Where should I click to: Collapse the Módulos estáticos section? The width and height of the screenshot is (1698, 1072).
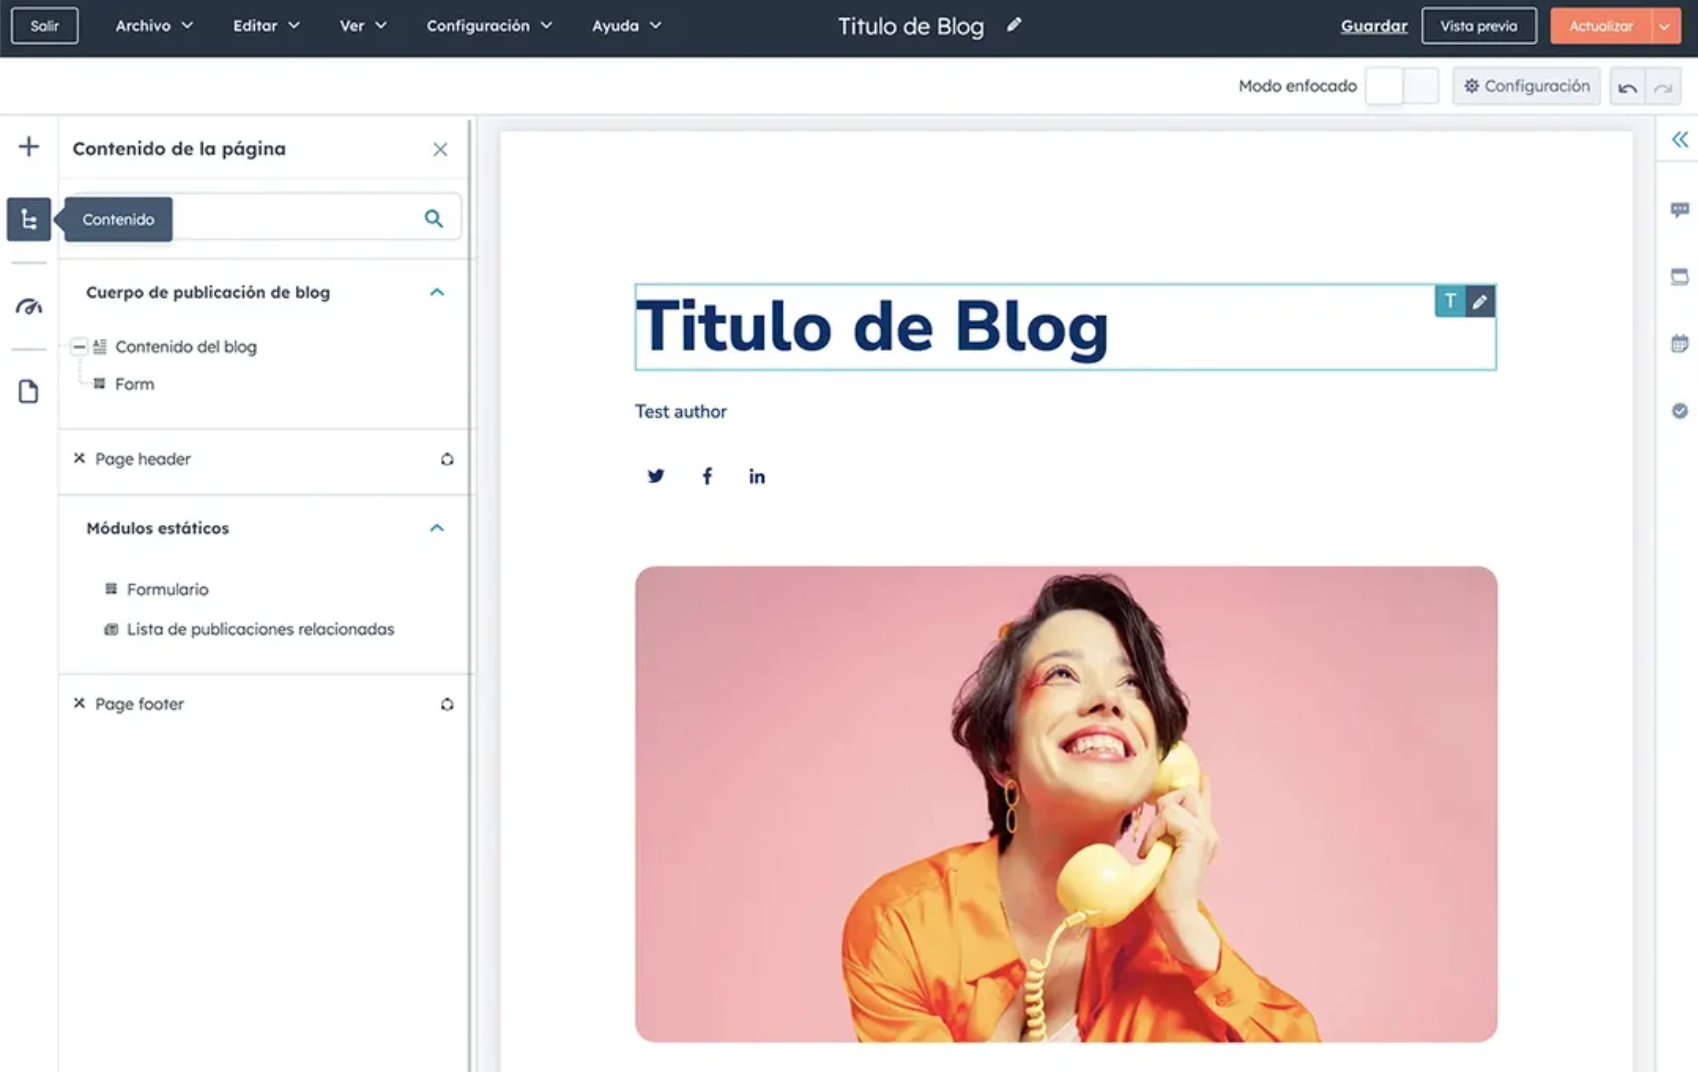[x=436, y=527]
